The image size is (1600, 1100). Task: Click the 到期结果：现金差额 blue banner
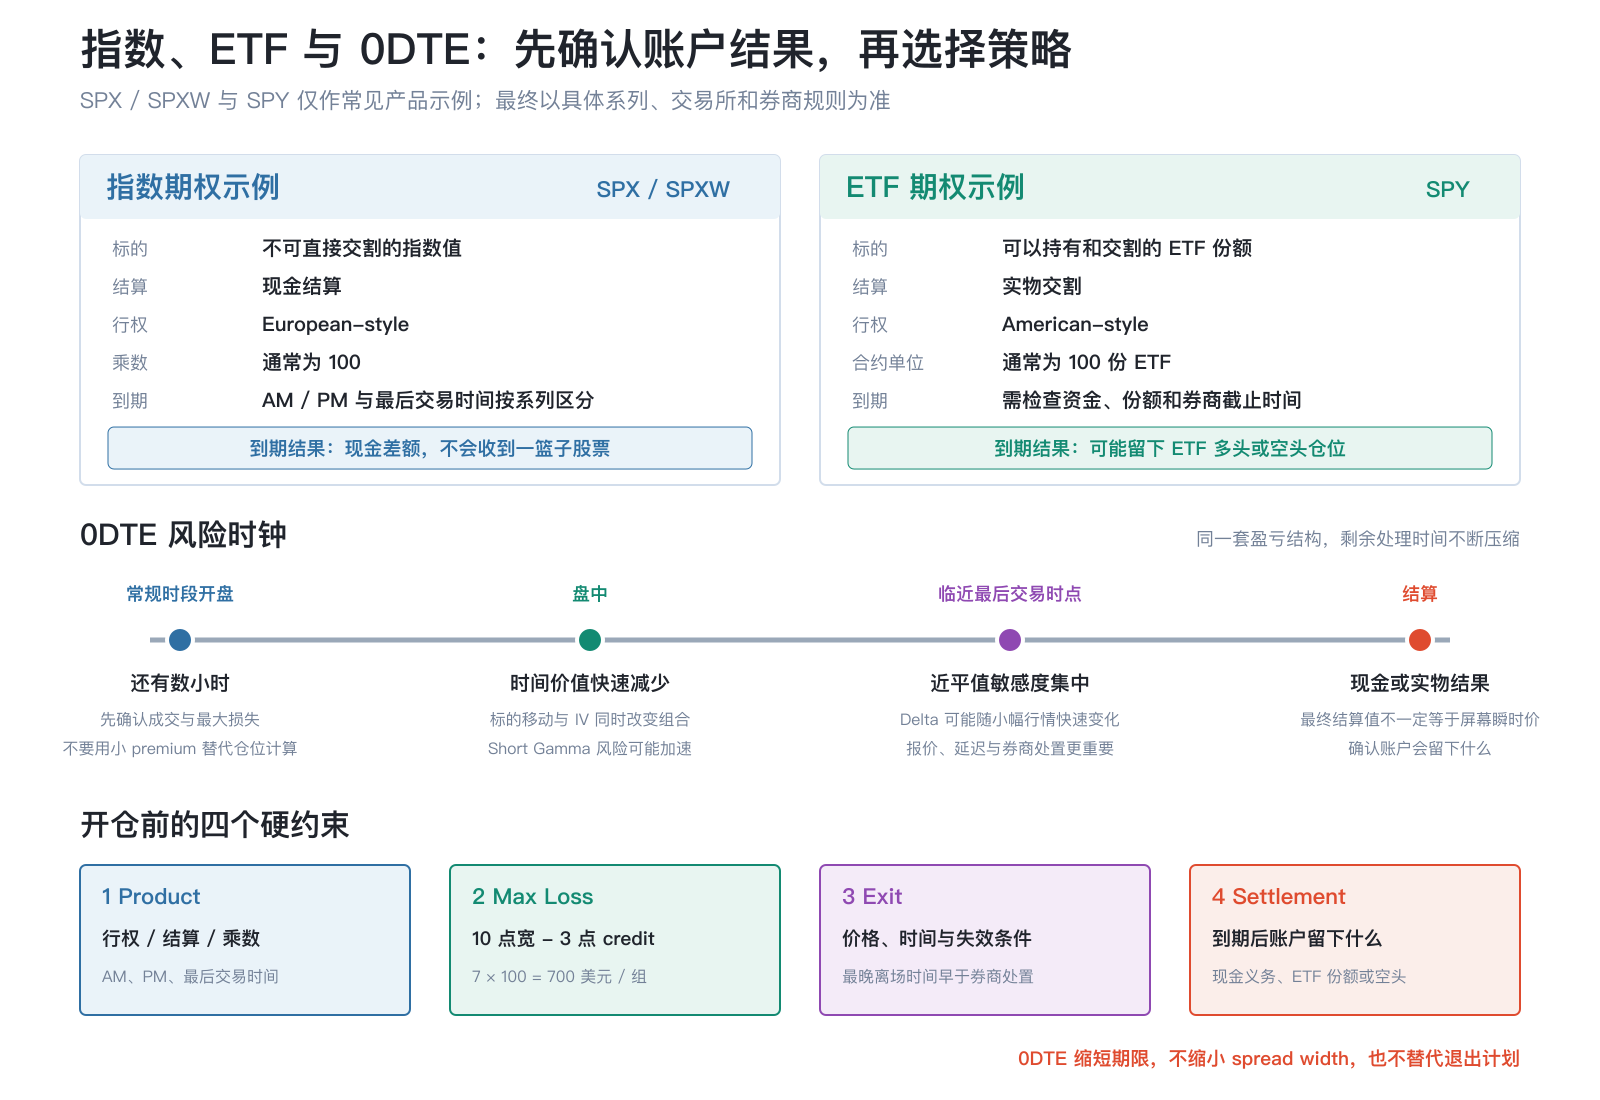(x=430, y=448)
